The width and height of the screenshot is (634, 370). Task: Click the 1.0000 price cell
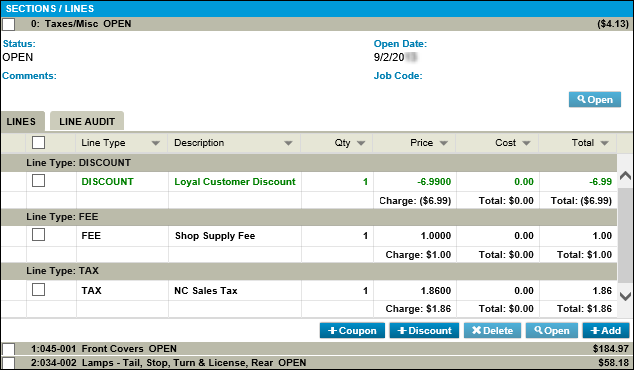435,236
